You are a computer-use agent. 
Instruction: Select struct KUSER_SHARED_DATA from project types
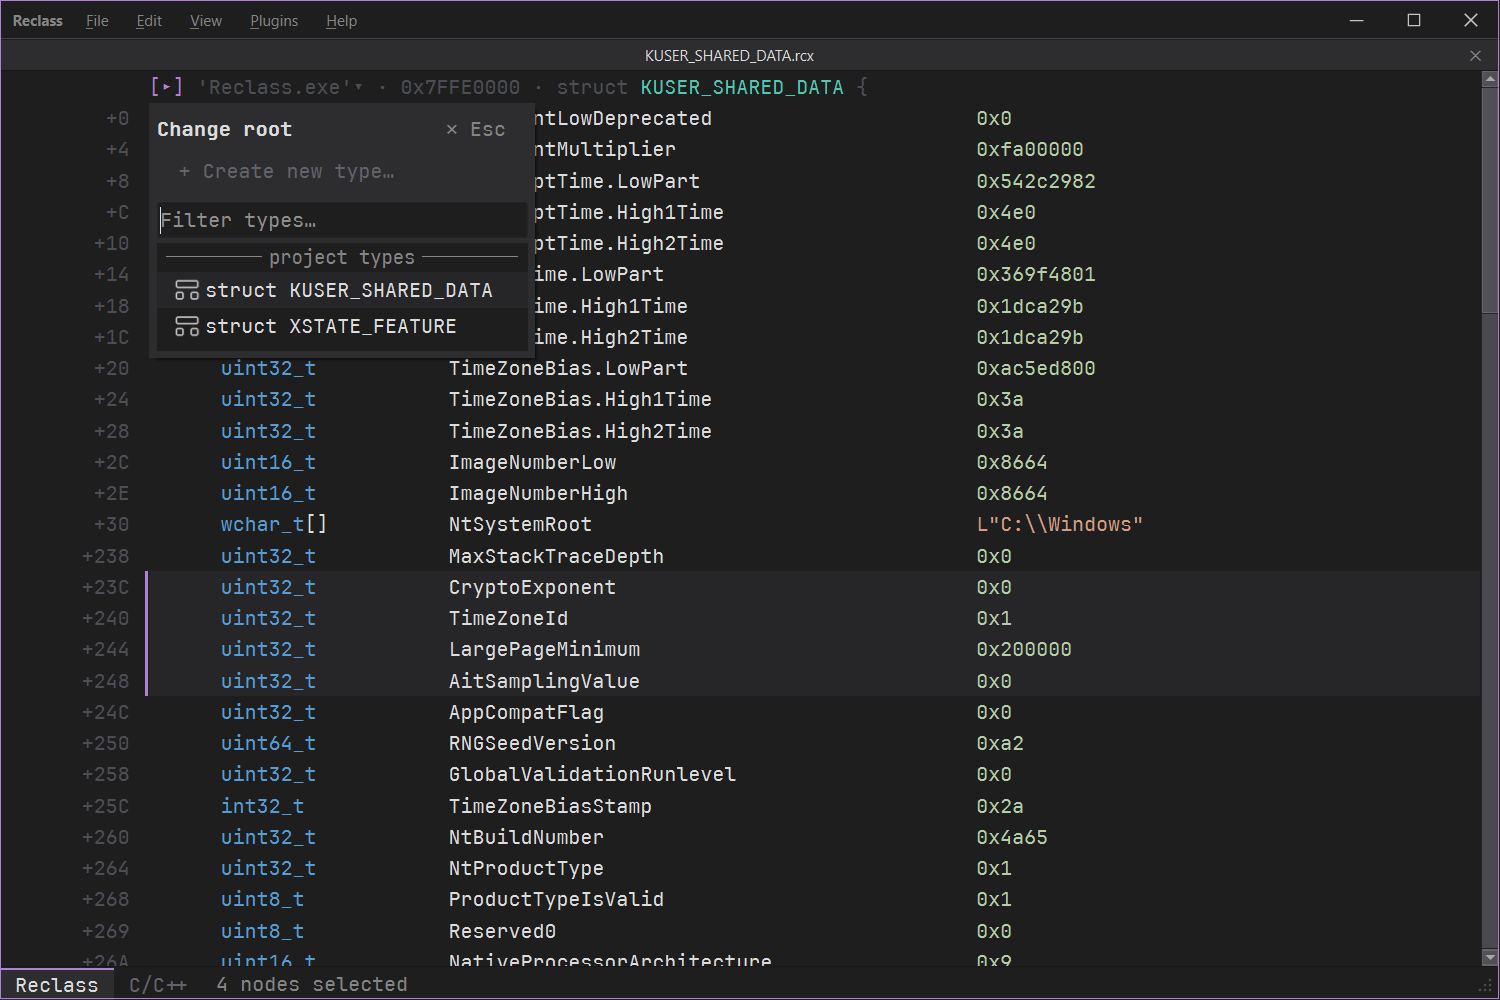[342, 290]
